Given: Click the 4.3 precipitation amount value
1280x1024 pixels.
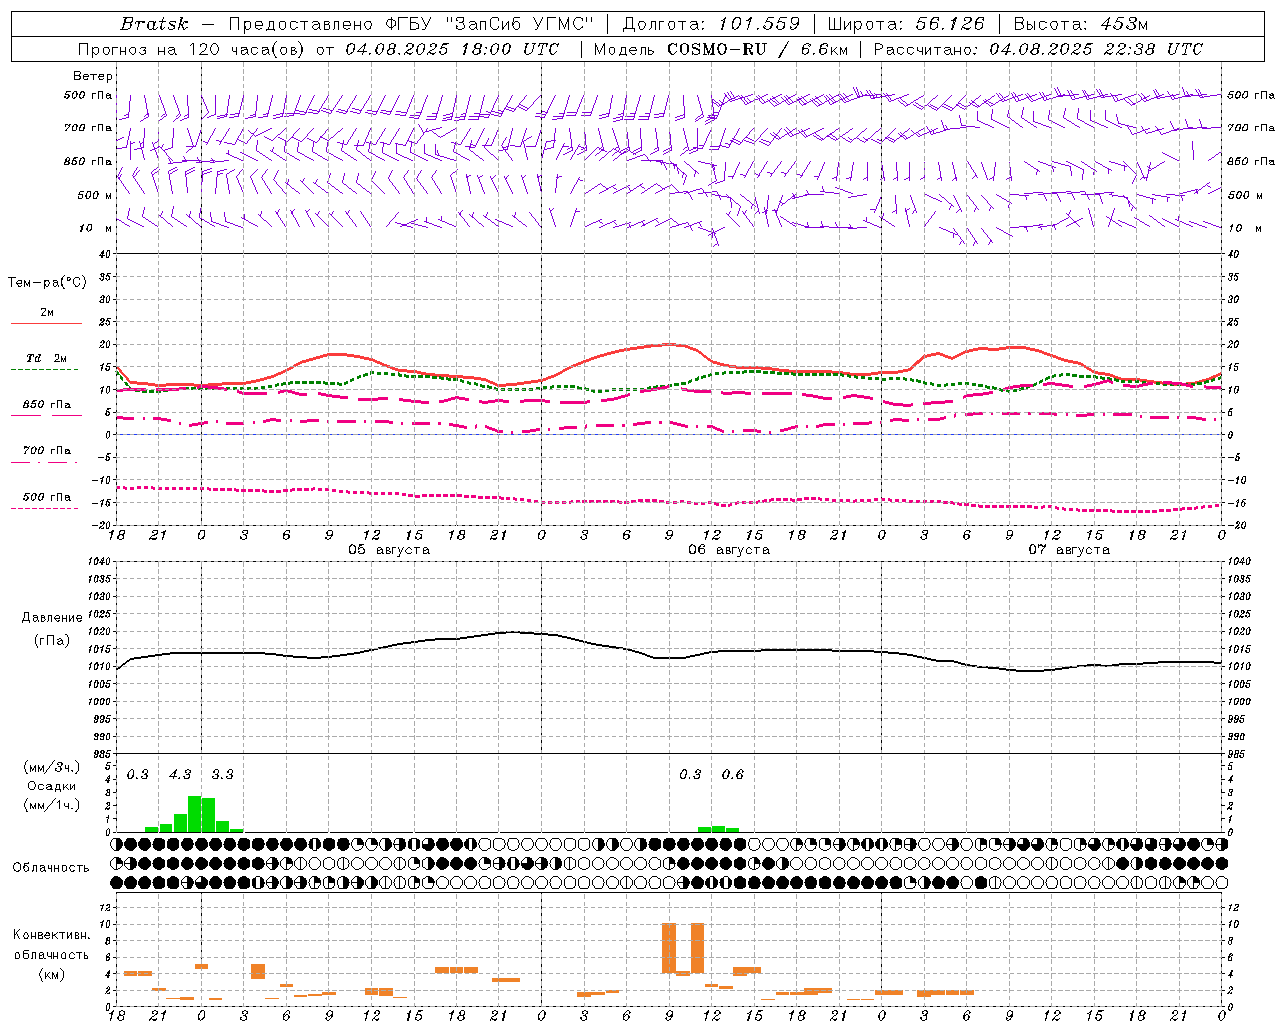Looking at the screenshot, I should coord(180,775).
